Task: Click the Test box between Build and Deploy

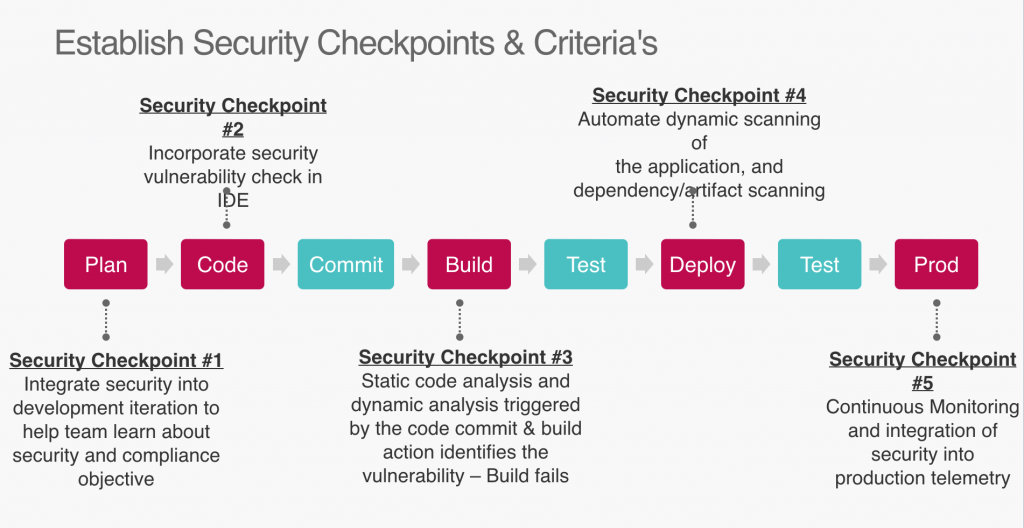Action: pyautogui.click(x=586, y=265)
